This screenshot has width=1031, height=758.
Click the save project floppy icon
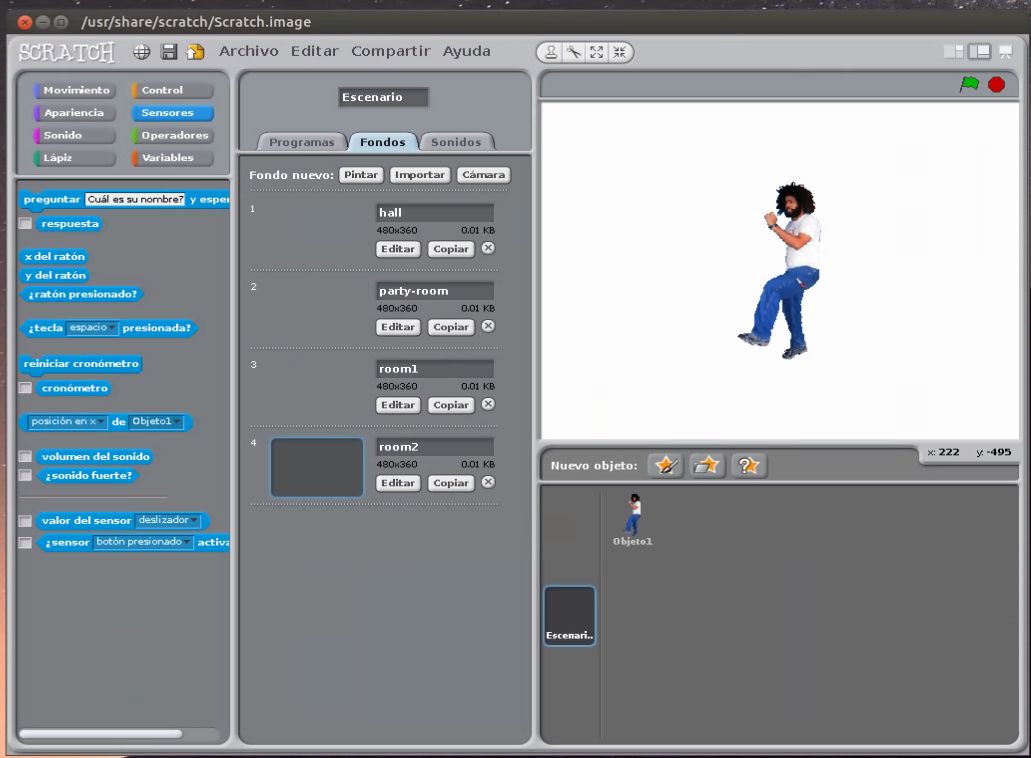point(169,52)
